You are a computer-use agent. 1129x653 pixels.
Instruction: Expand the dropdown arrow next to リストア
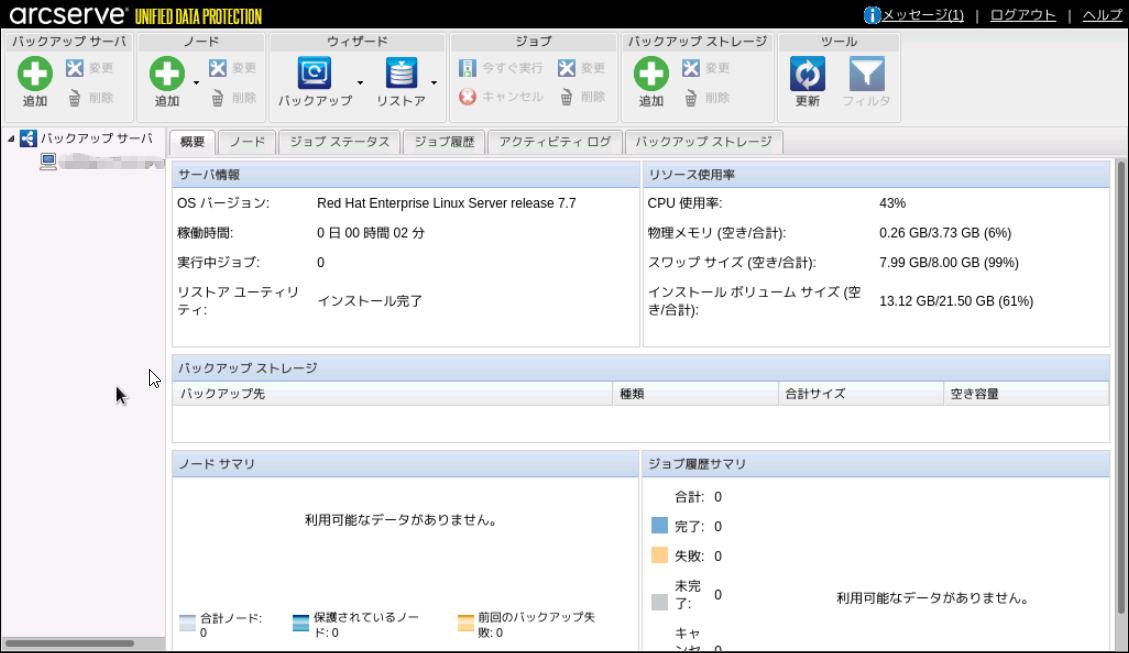pos(434,83)
